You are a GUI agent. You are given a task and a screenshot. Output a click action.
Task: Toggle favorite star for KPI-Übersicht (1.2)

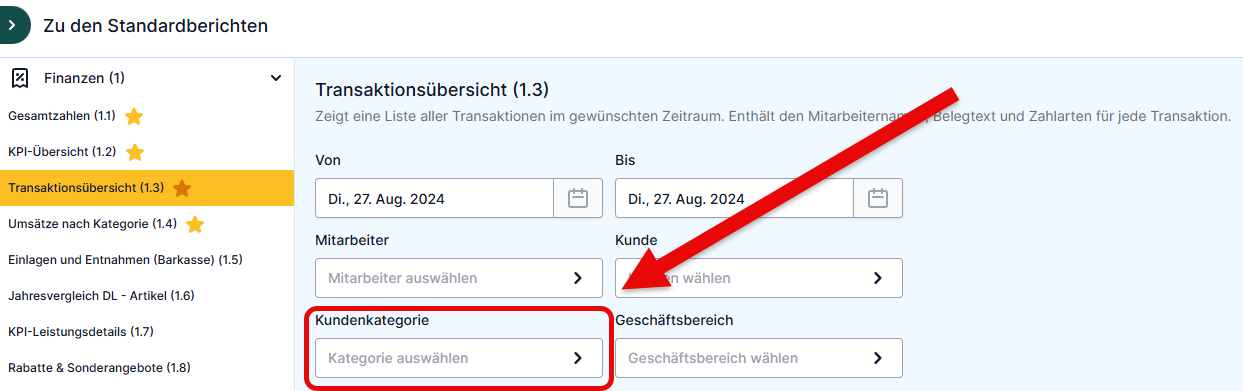(x=135, y=152)
